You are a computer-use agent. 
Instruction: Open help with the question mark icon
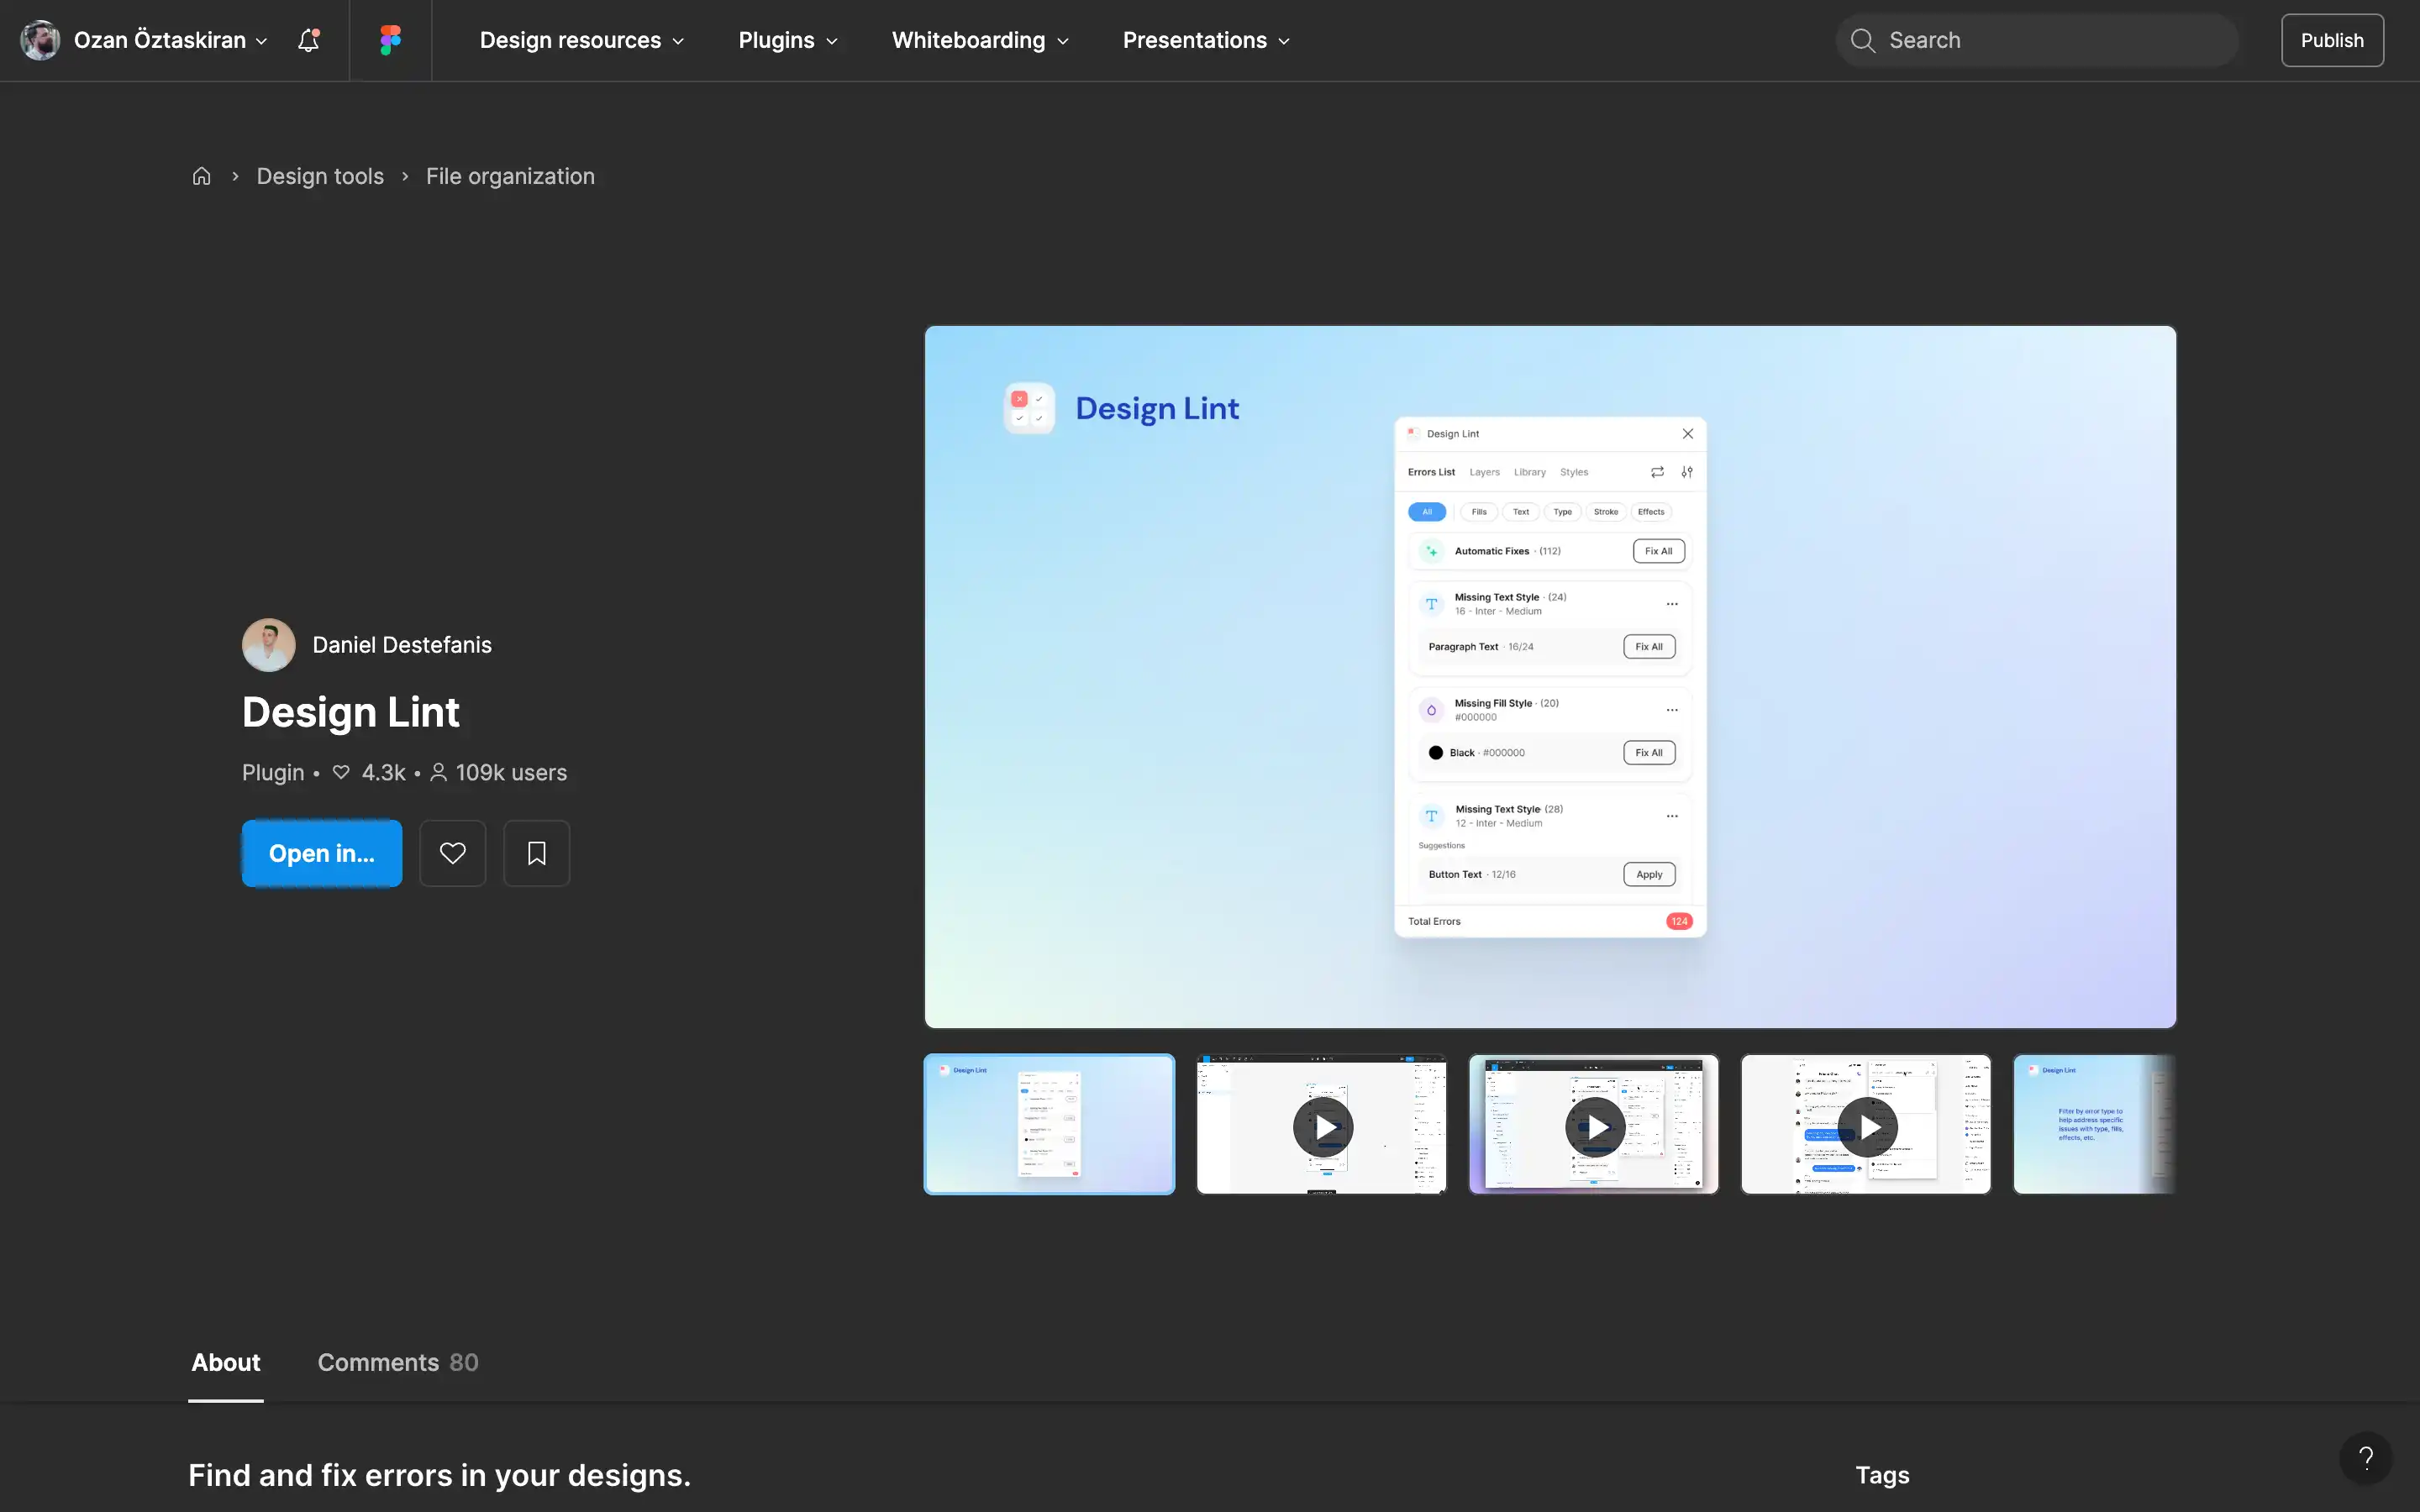[2366, 1458]
